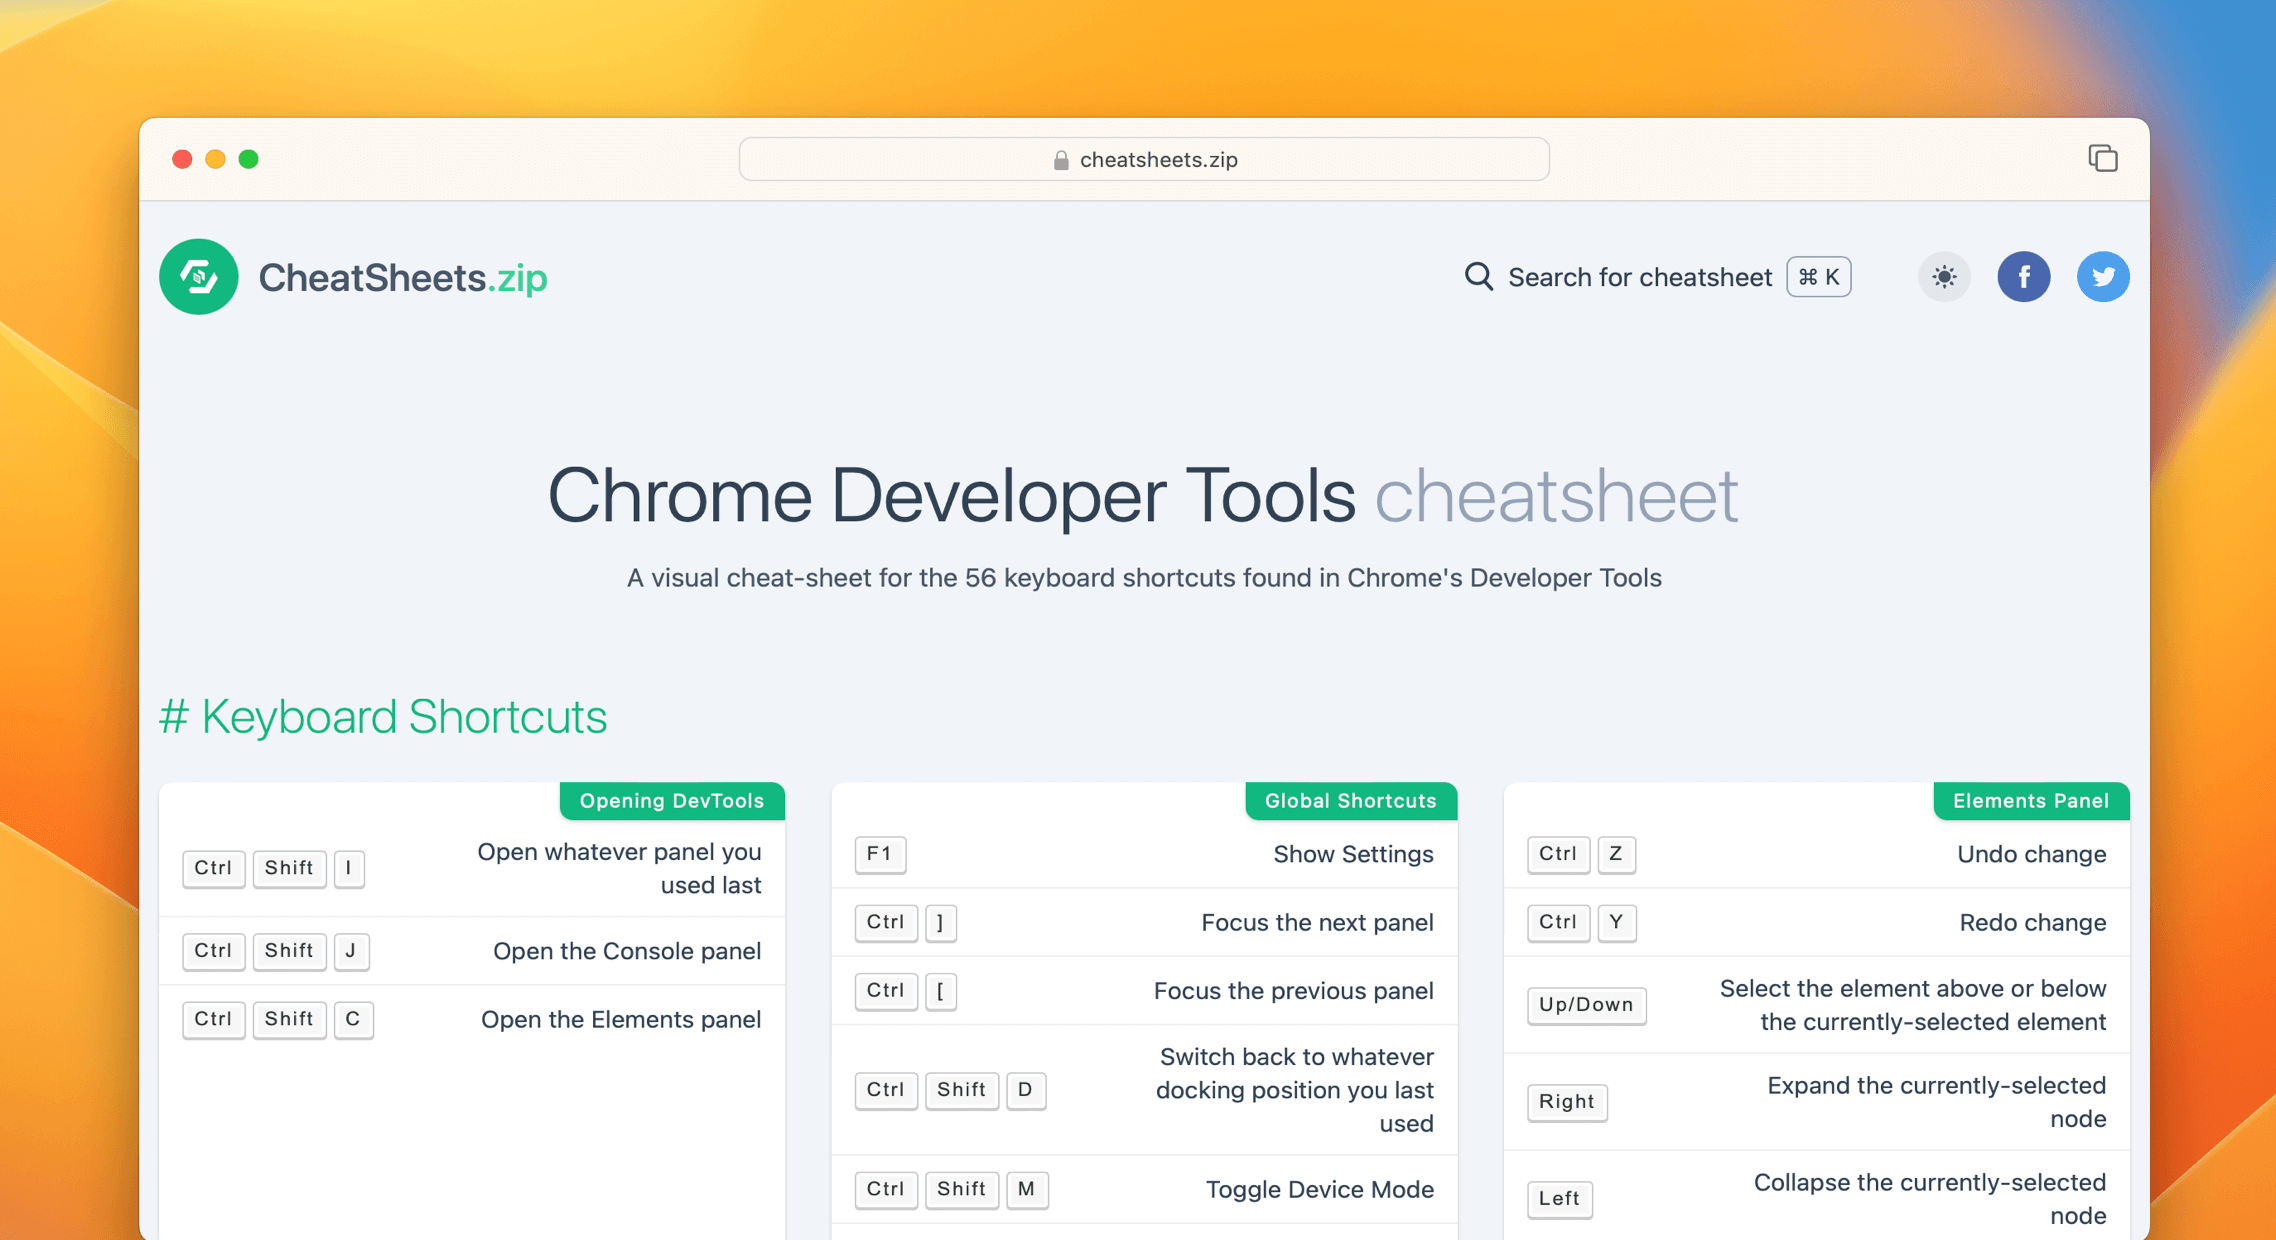Click the green fullscreen window button
The width and height of the screenshot is (2276, 1240).
coord(249,159)
